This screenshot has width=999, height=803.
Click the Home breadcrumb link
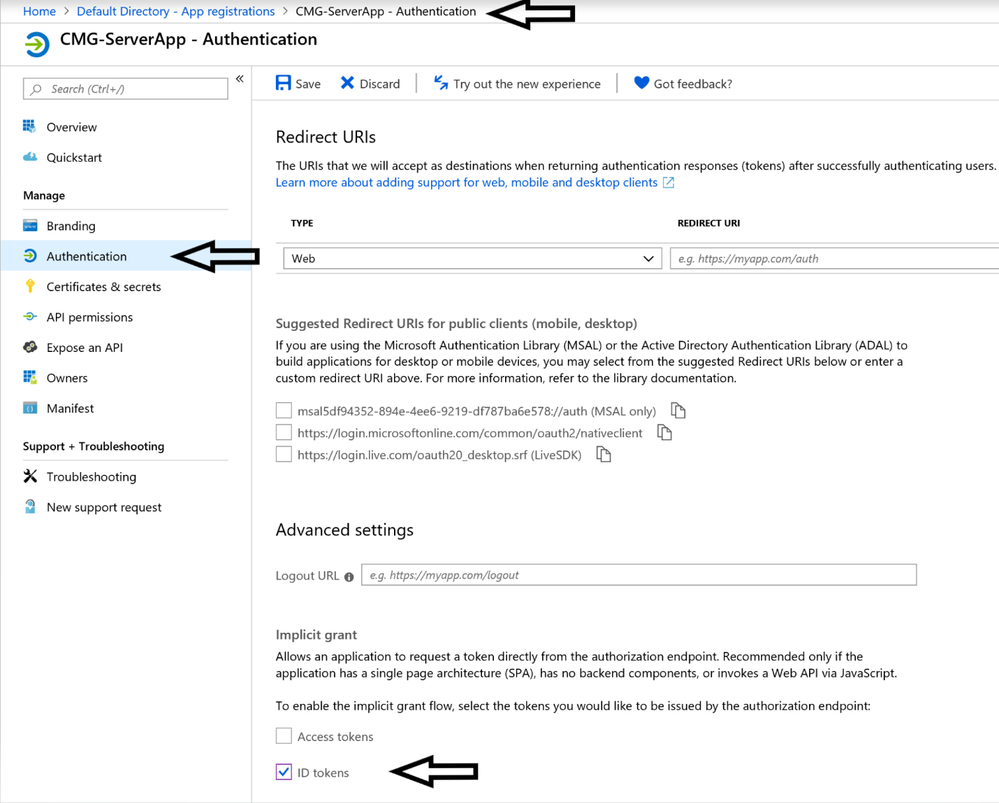point(40,11)
